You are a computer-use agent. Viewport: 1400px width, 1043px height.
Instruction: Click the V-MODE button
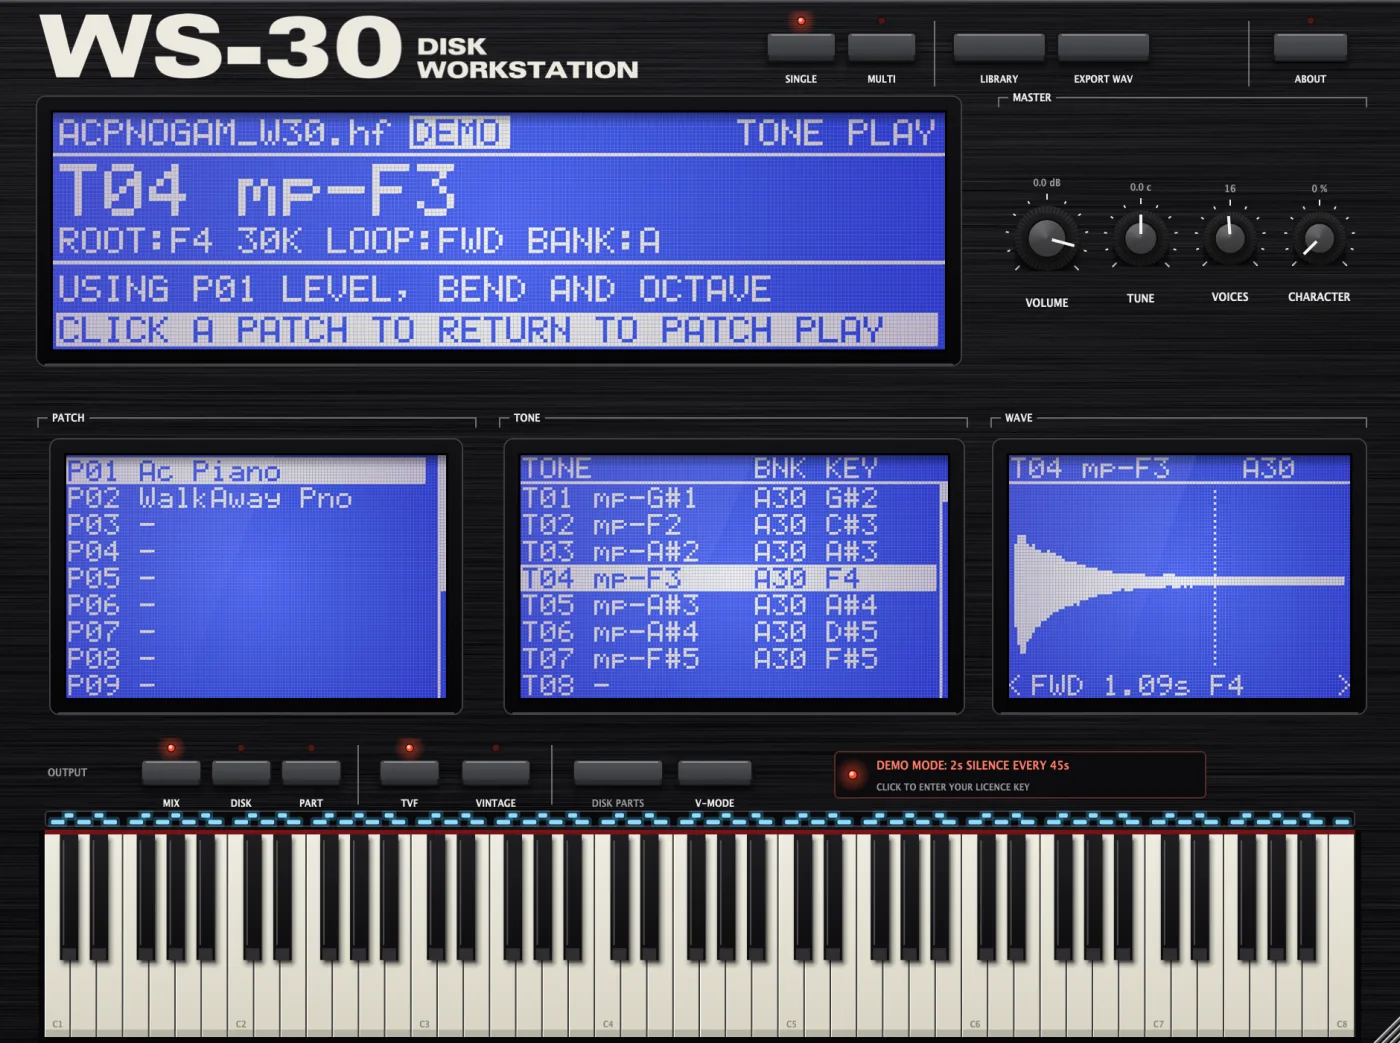click(x=714, y=772)
